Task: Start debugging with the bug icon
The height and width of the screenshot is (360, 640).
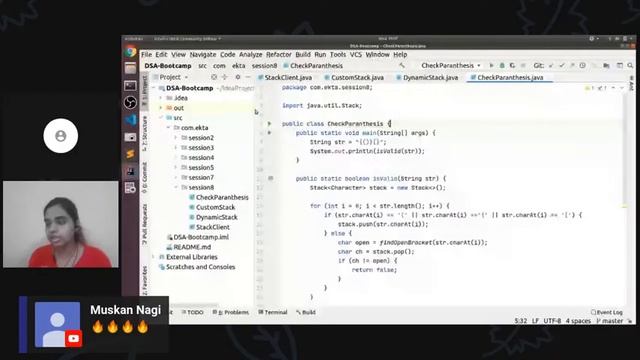Action: click(502, 65)
